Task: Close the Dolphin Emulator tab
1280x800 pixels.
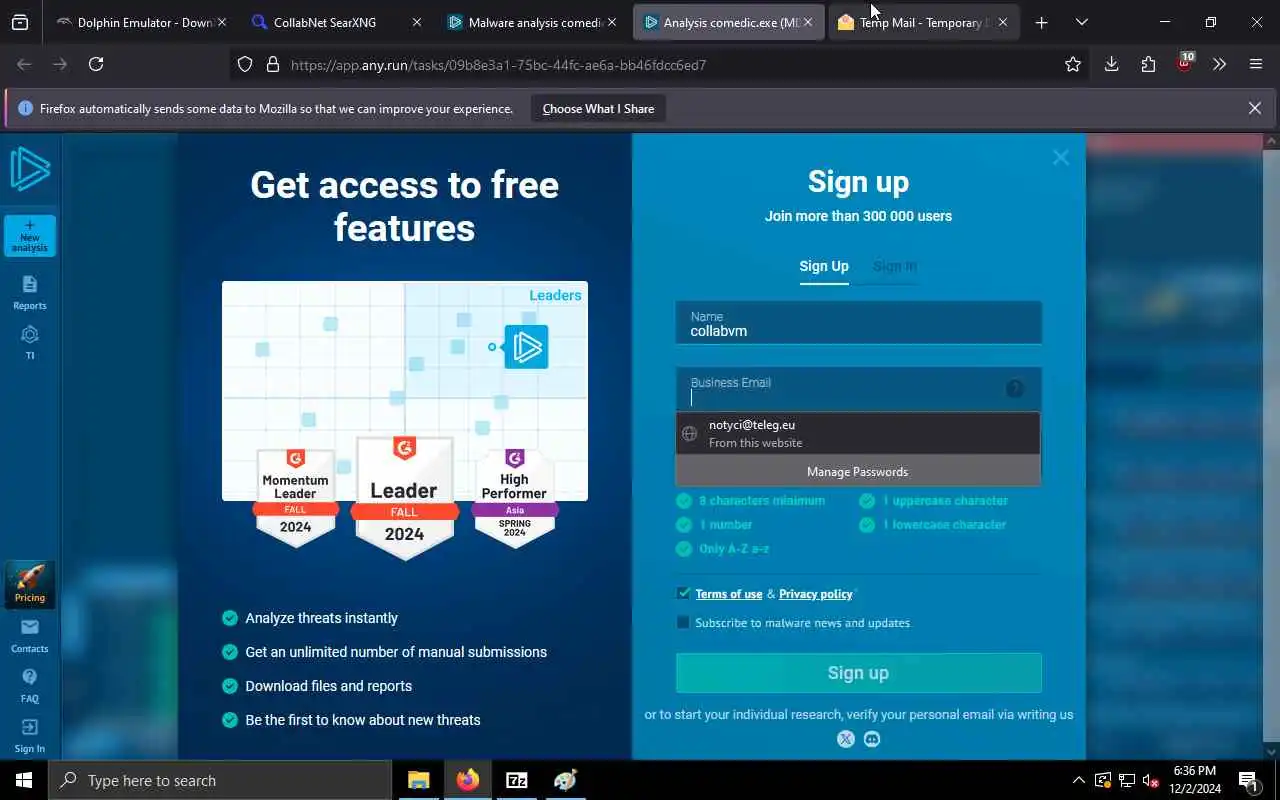Action: coord(221,22)
